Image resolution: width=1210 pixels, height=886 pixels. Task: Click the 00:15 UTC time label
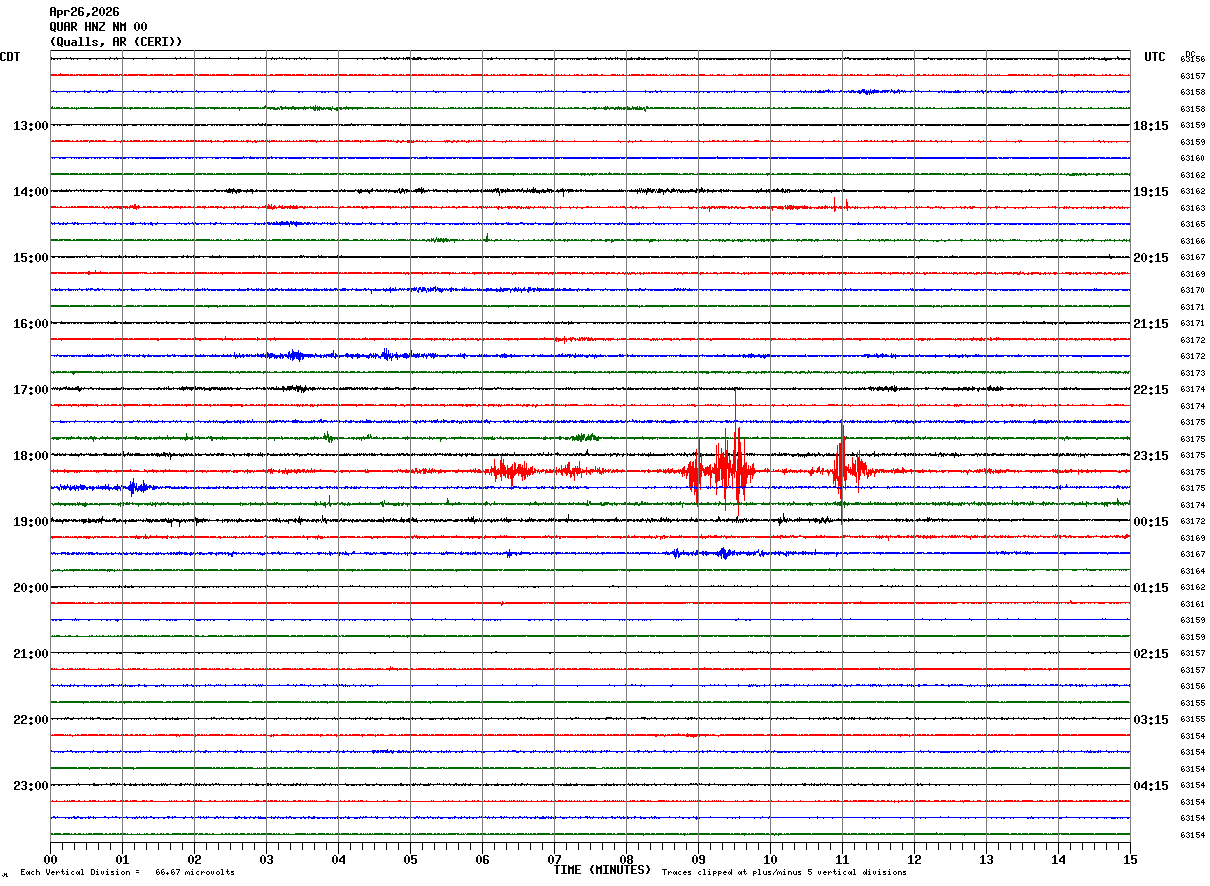1150,522
